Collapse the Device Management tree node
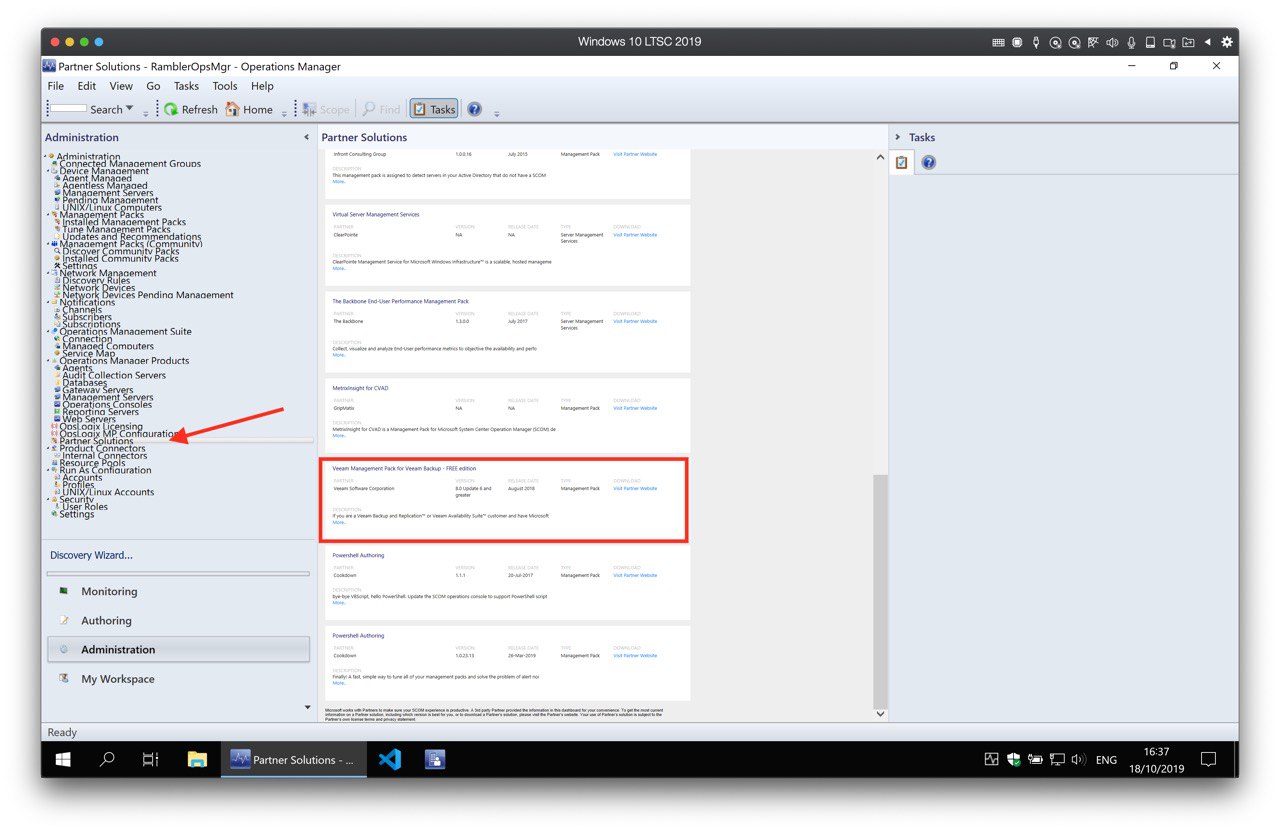Viewport: 1280px width, 832px height. tap(46, 171)
